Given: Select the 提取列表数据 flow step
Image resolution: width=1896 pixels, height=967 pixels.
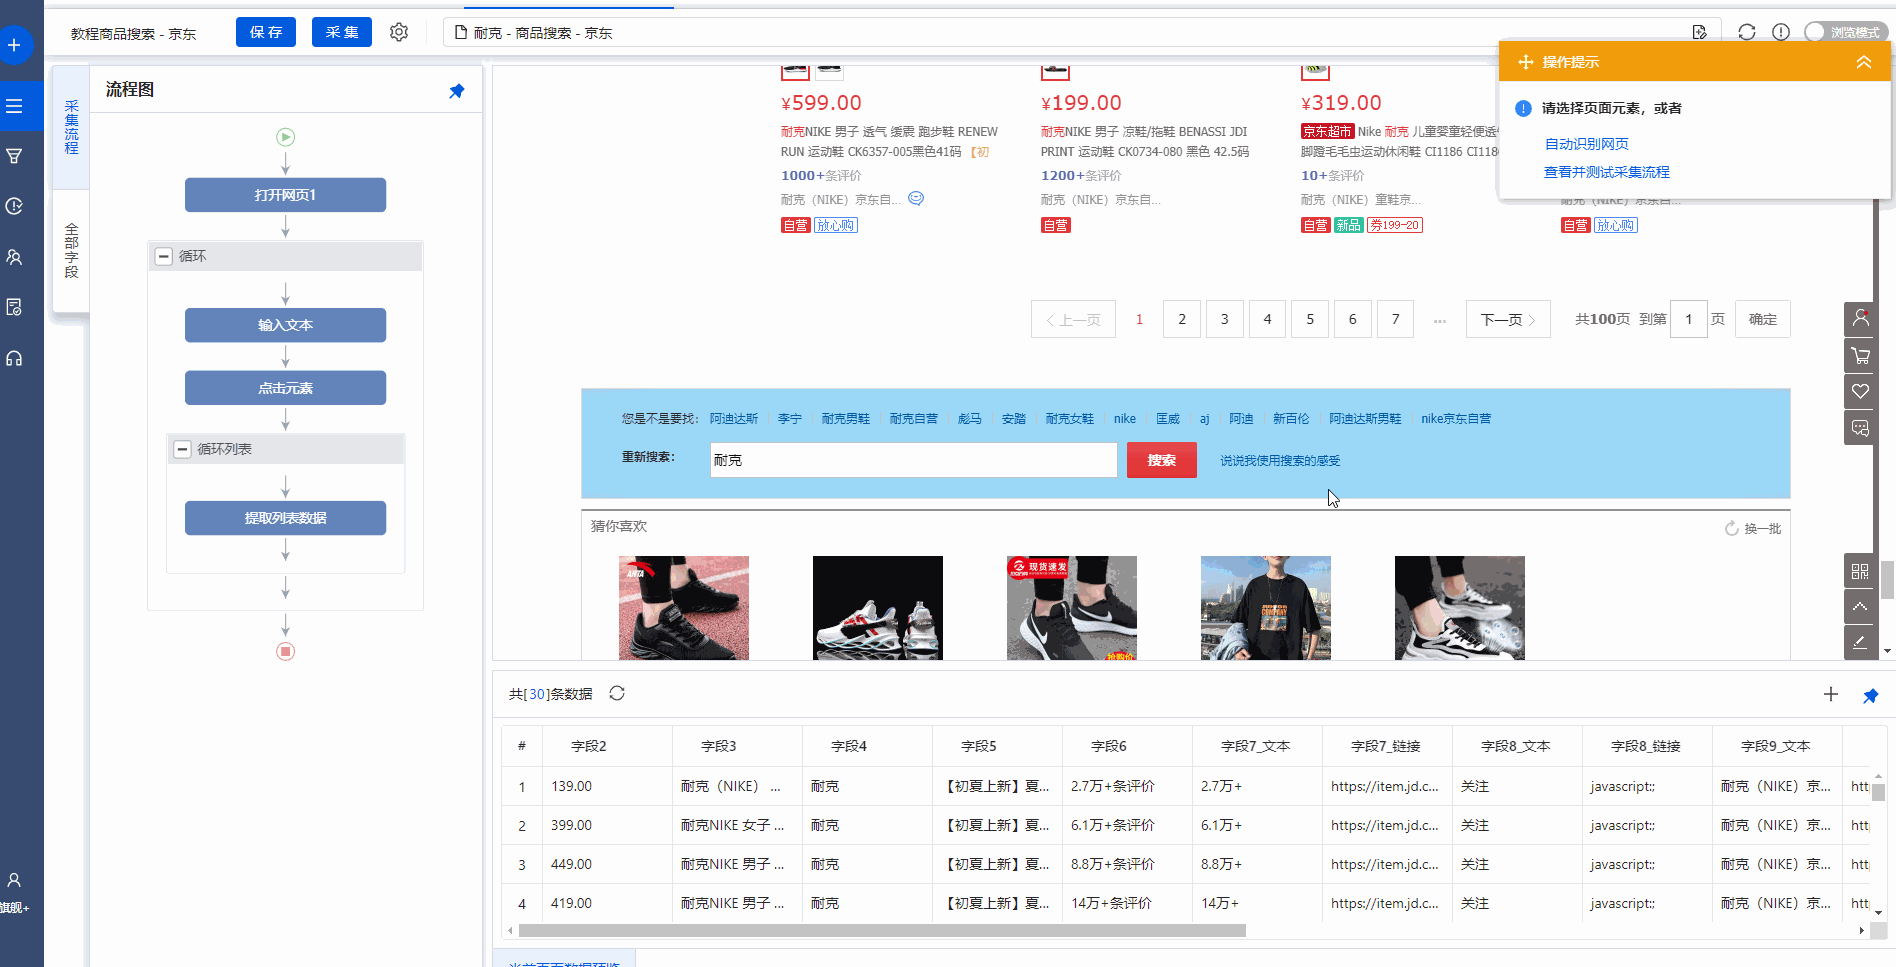Looking at the screenshot, I should (x=285, y=518).
